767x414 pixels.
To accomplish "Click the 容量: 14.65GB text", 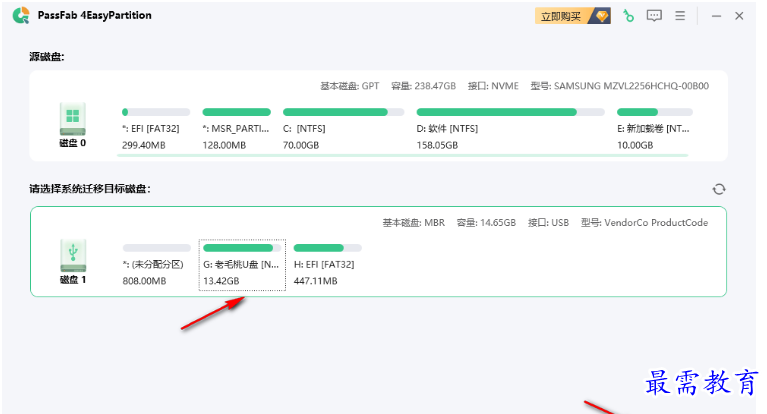I will [486, 223].
